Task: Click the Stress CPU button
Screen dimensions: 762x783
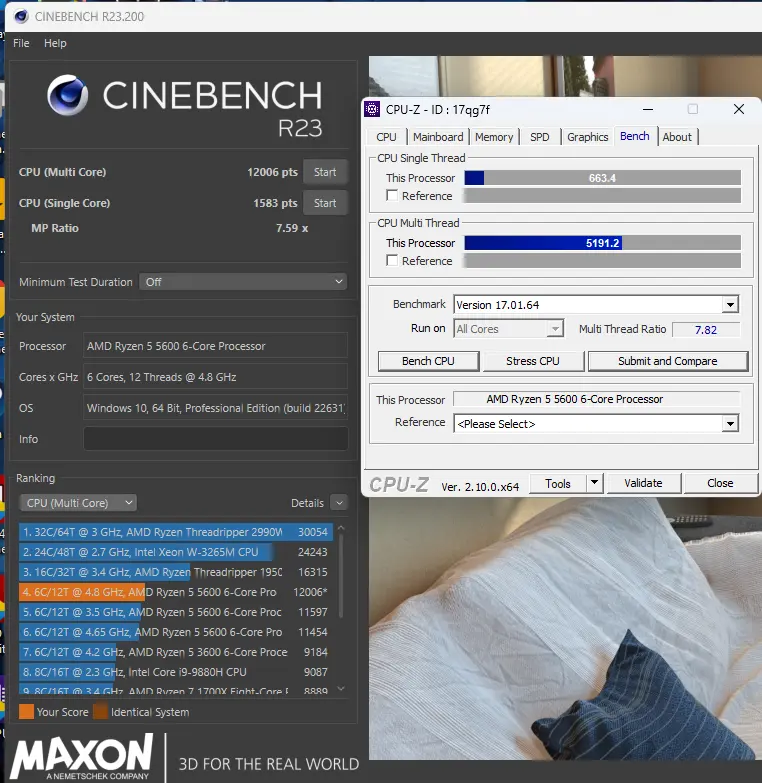Action: point(533,361)
